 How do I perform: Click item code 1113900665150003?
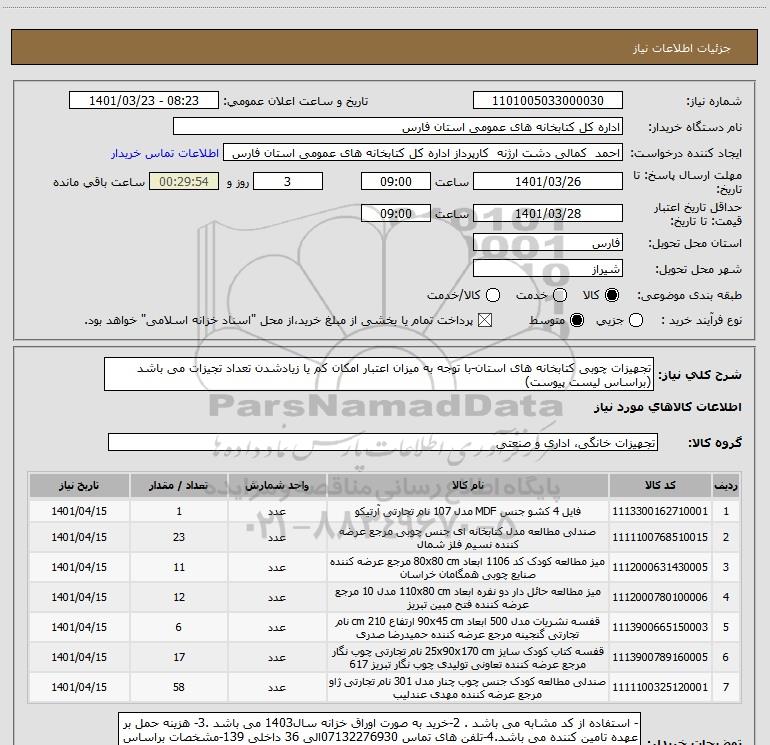(x=660, y=627)
